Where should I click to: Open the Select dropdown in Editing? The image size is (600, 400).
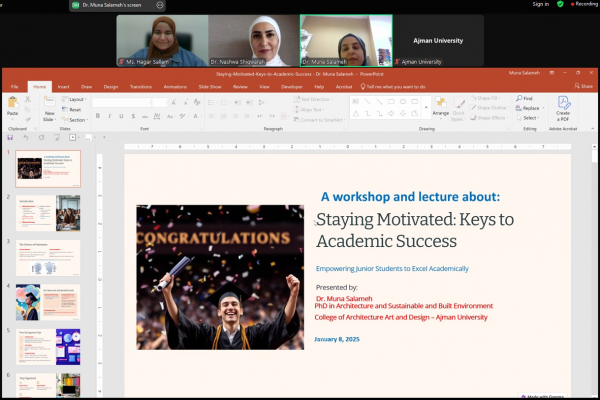(529, 118)
